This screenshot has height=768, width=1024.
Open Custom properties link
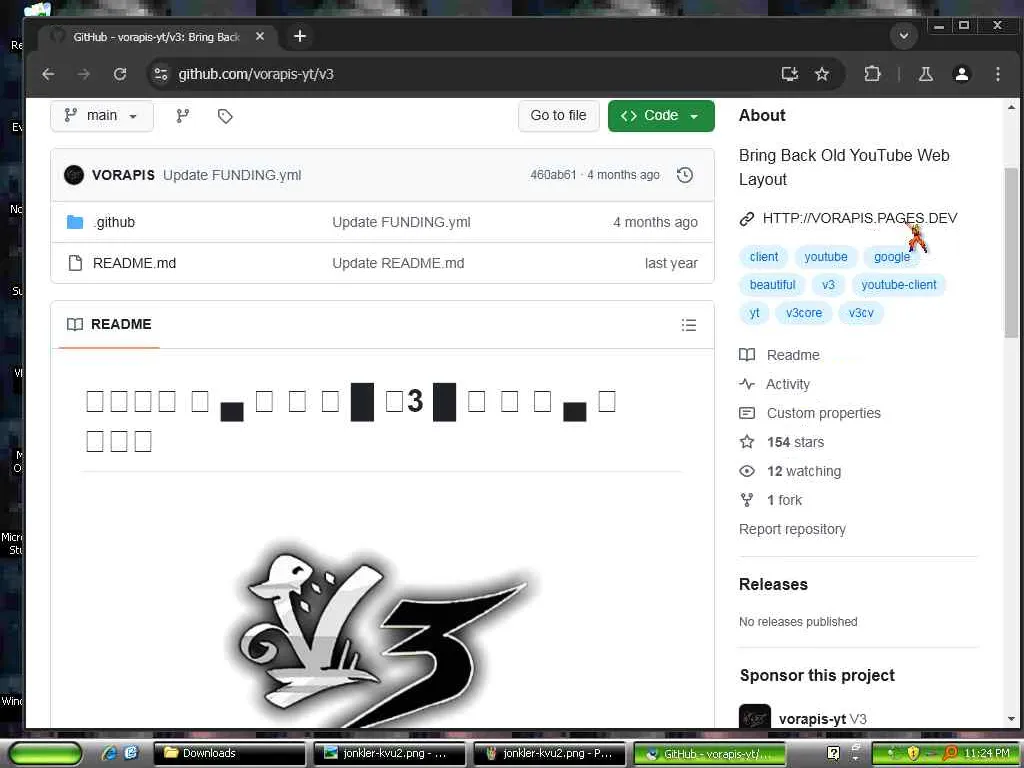[x=824, y=413]
